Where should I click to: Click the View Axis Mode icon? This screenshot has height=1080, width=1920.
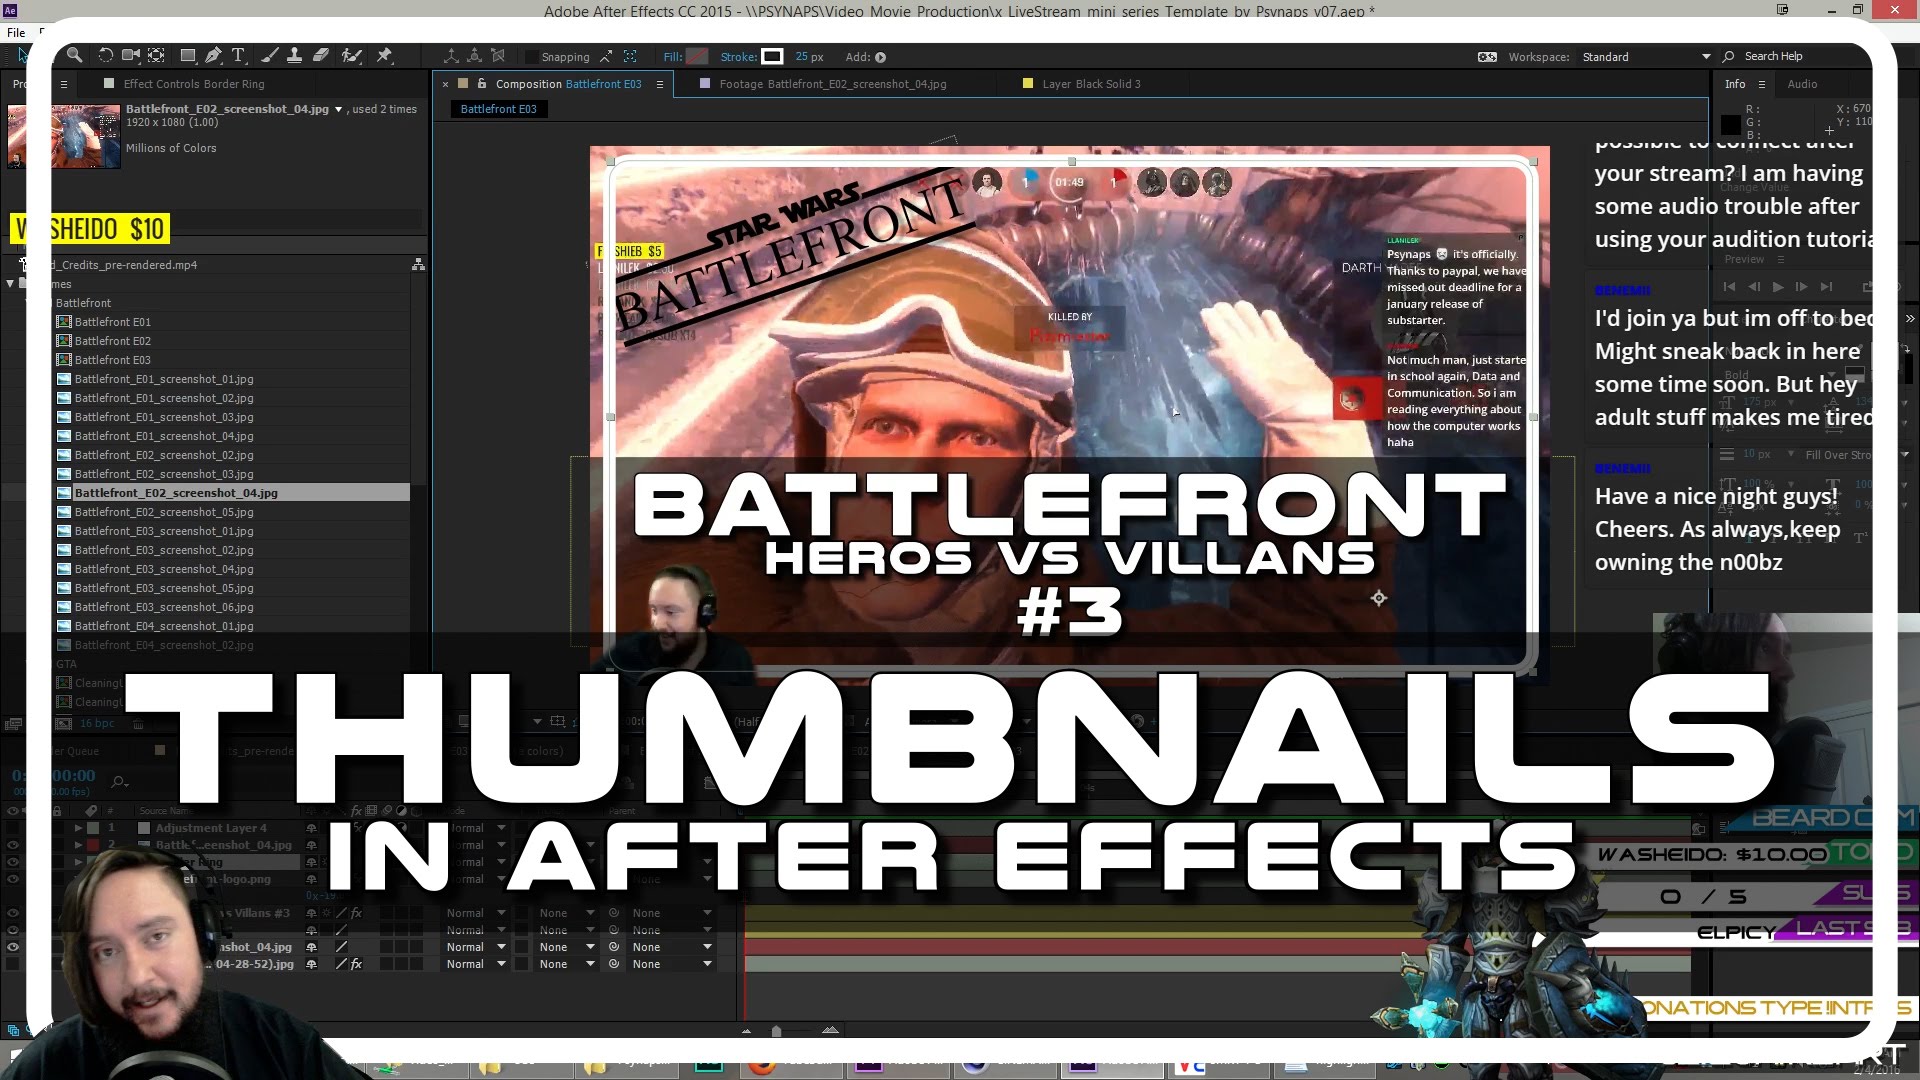(498, 56)
